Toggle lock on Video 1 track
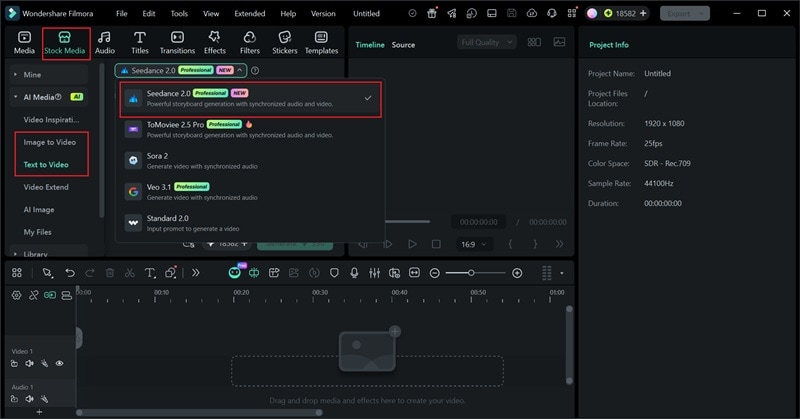 click(14, 363)
